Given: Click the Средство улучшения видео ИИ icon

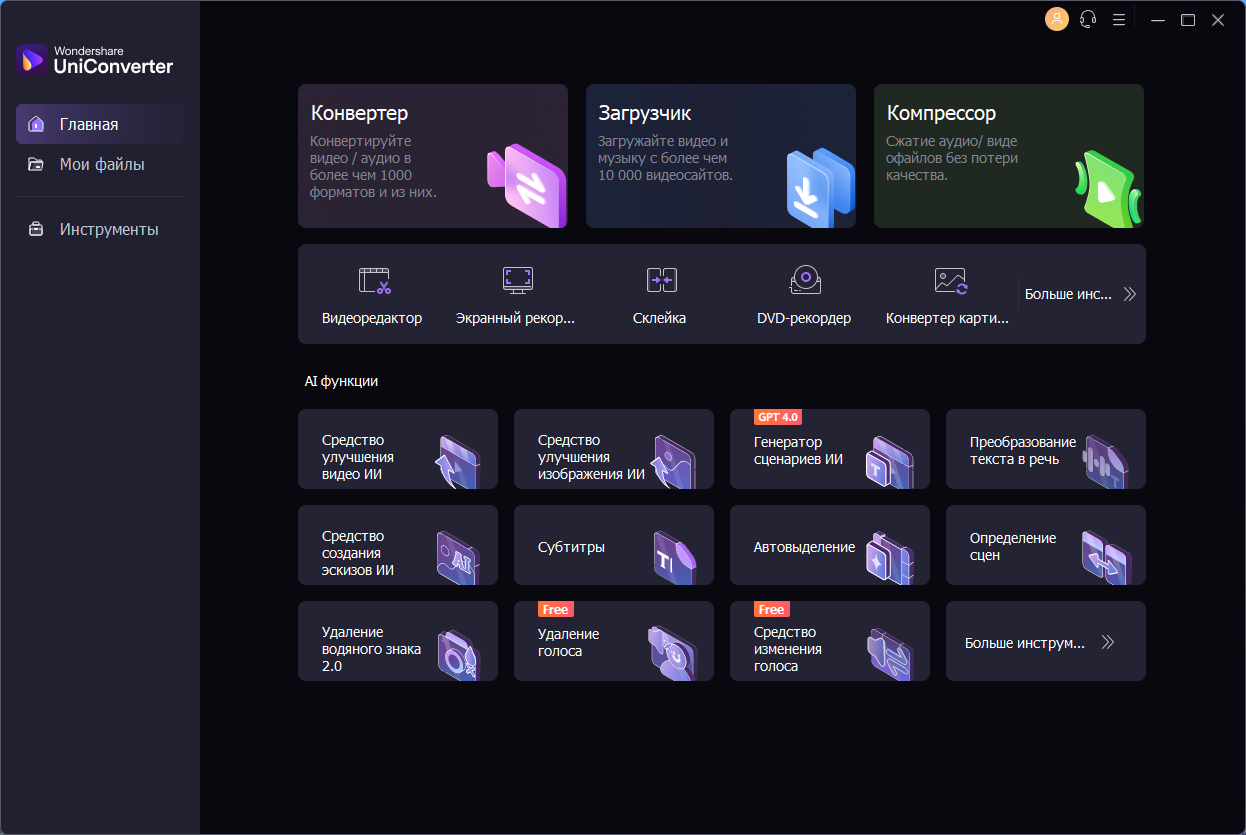Looking at the screenshot, I should tap(456, 462).
